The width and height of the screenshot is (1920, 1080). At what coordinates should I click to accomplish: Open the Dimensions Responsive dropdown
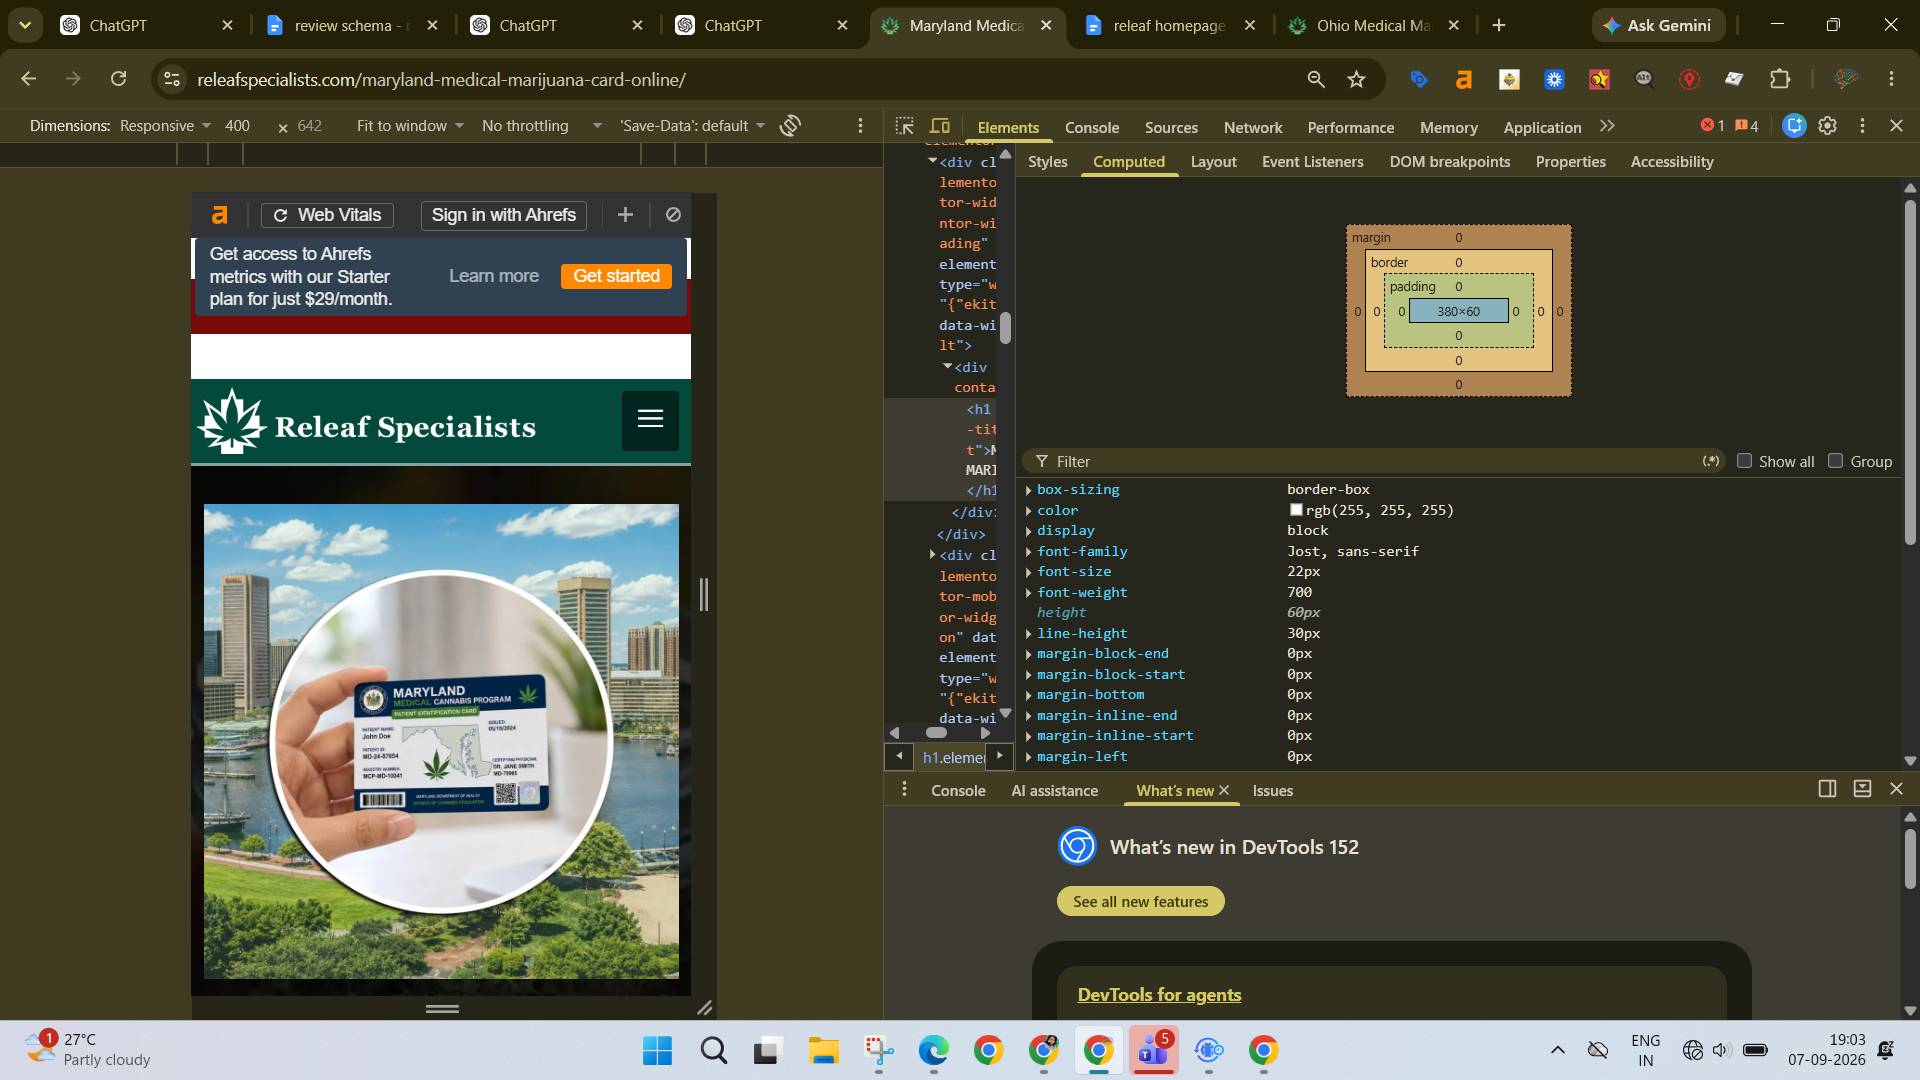[x=165, y=126]
